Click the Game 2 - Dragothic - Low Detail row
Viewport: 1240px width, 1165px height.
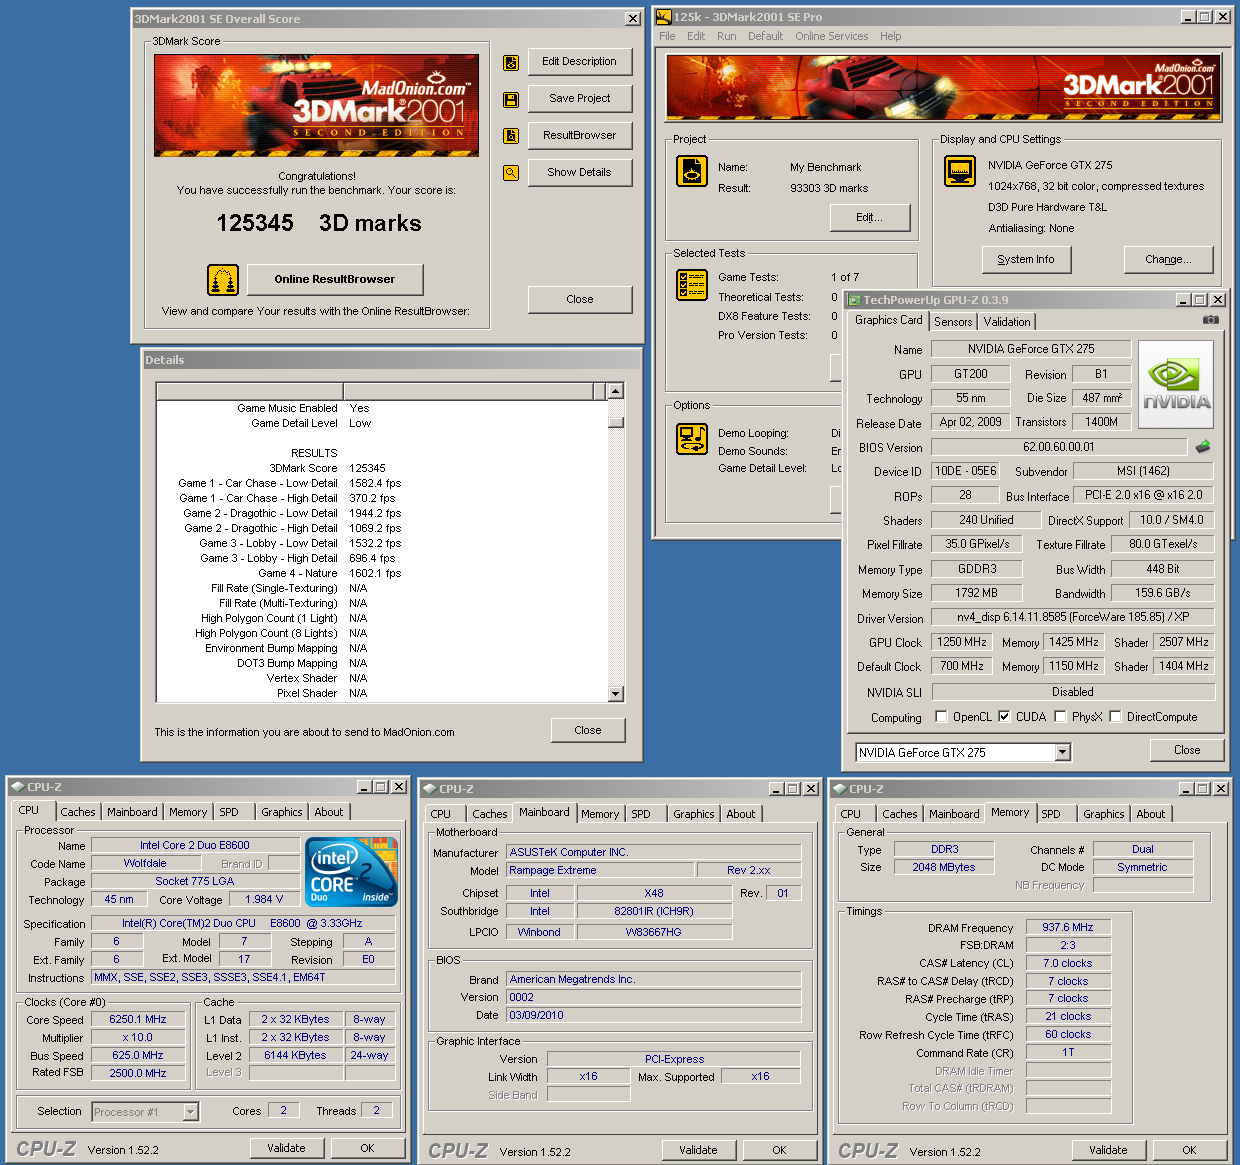[x=382, y=513]
